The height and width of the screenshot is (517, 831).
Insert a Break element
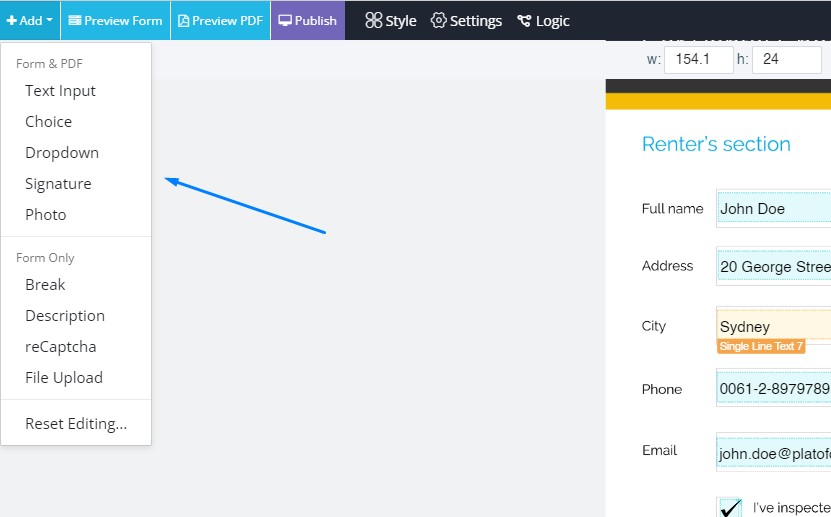[x=45, y=285]
